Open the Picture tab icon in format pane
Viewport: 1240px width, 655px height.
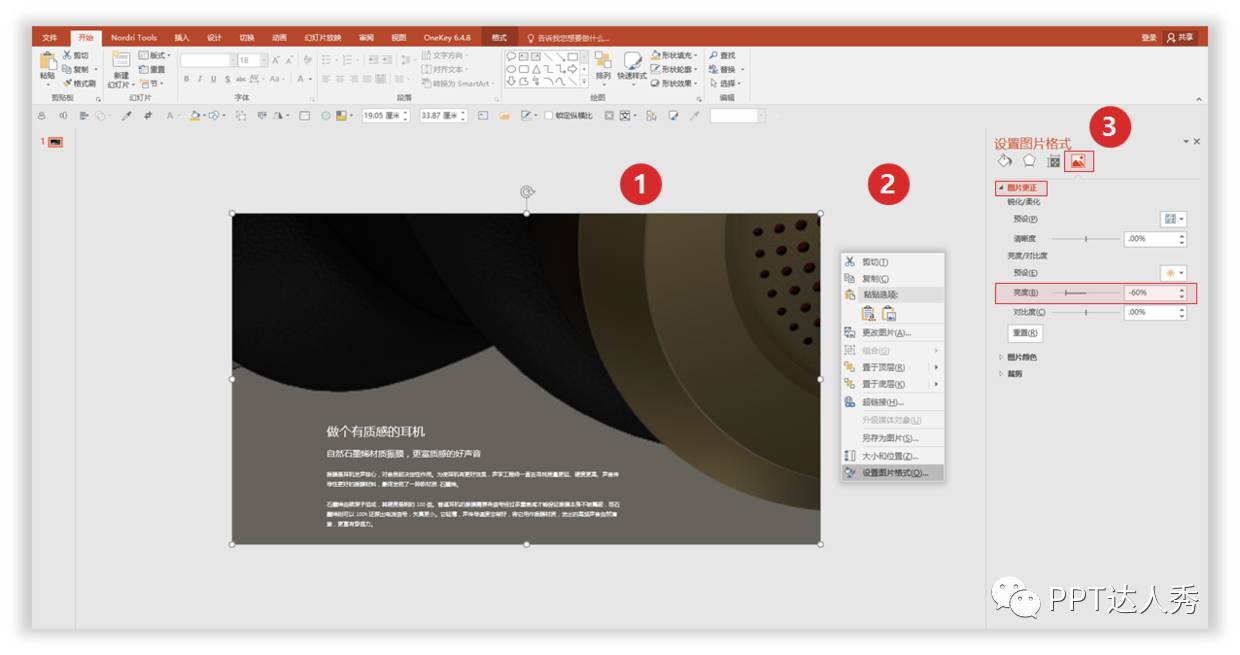(x=1078, y=161)
